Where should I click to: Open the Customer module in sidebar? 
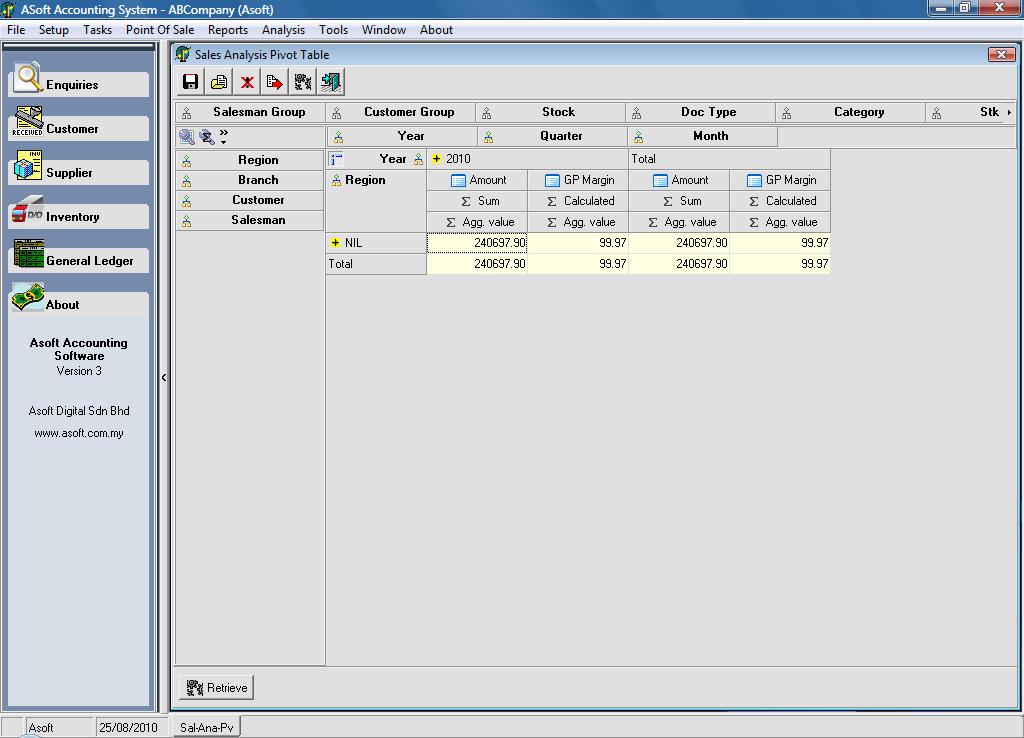click(x=79, y=128)
